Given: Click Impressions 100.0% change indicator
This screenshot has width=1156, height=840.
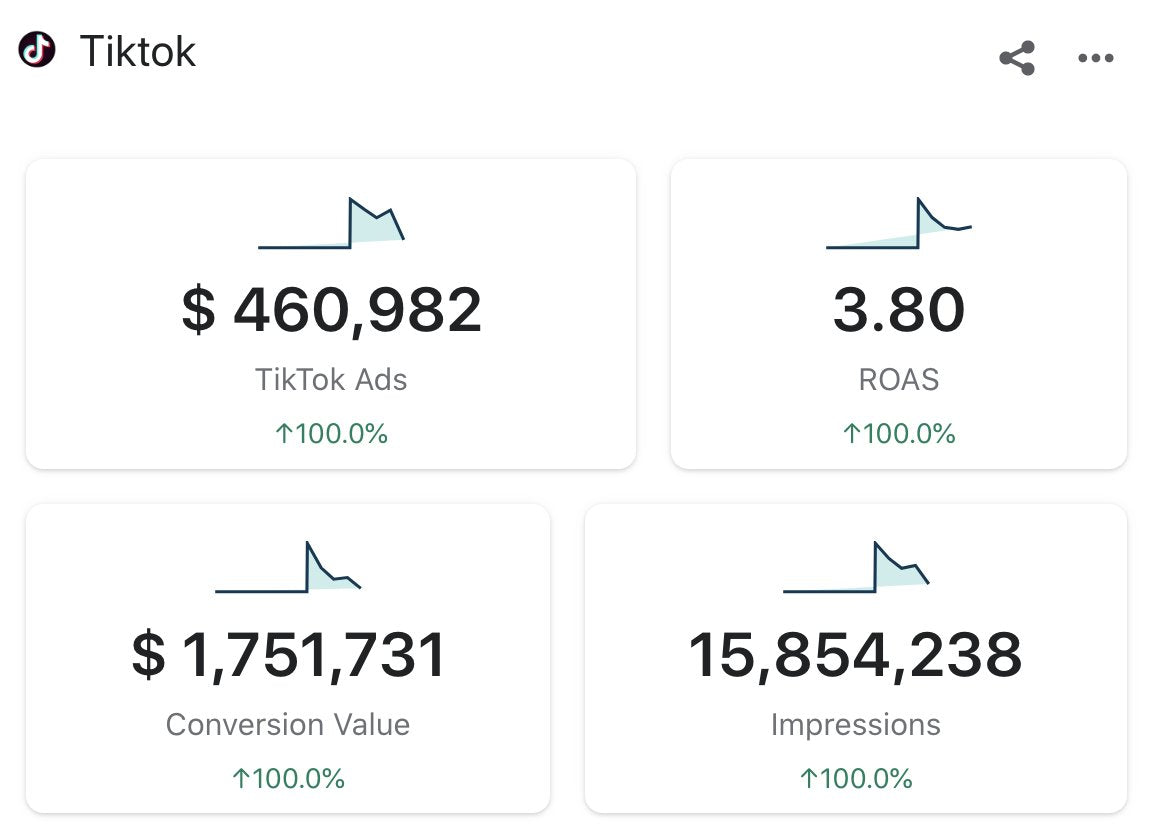Looking at the screenshot, I should click(856, 779).
